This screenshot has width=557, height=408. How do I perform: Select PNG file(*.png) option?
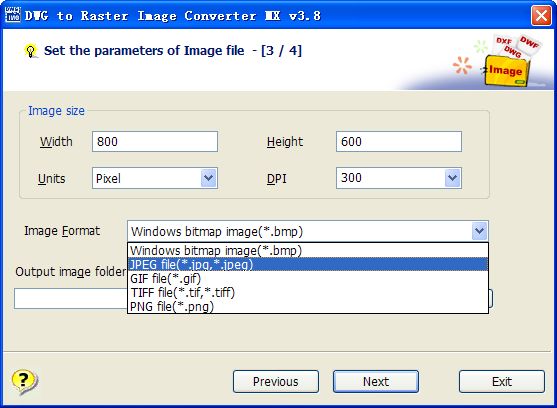tap(308, 306)
